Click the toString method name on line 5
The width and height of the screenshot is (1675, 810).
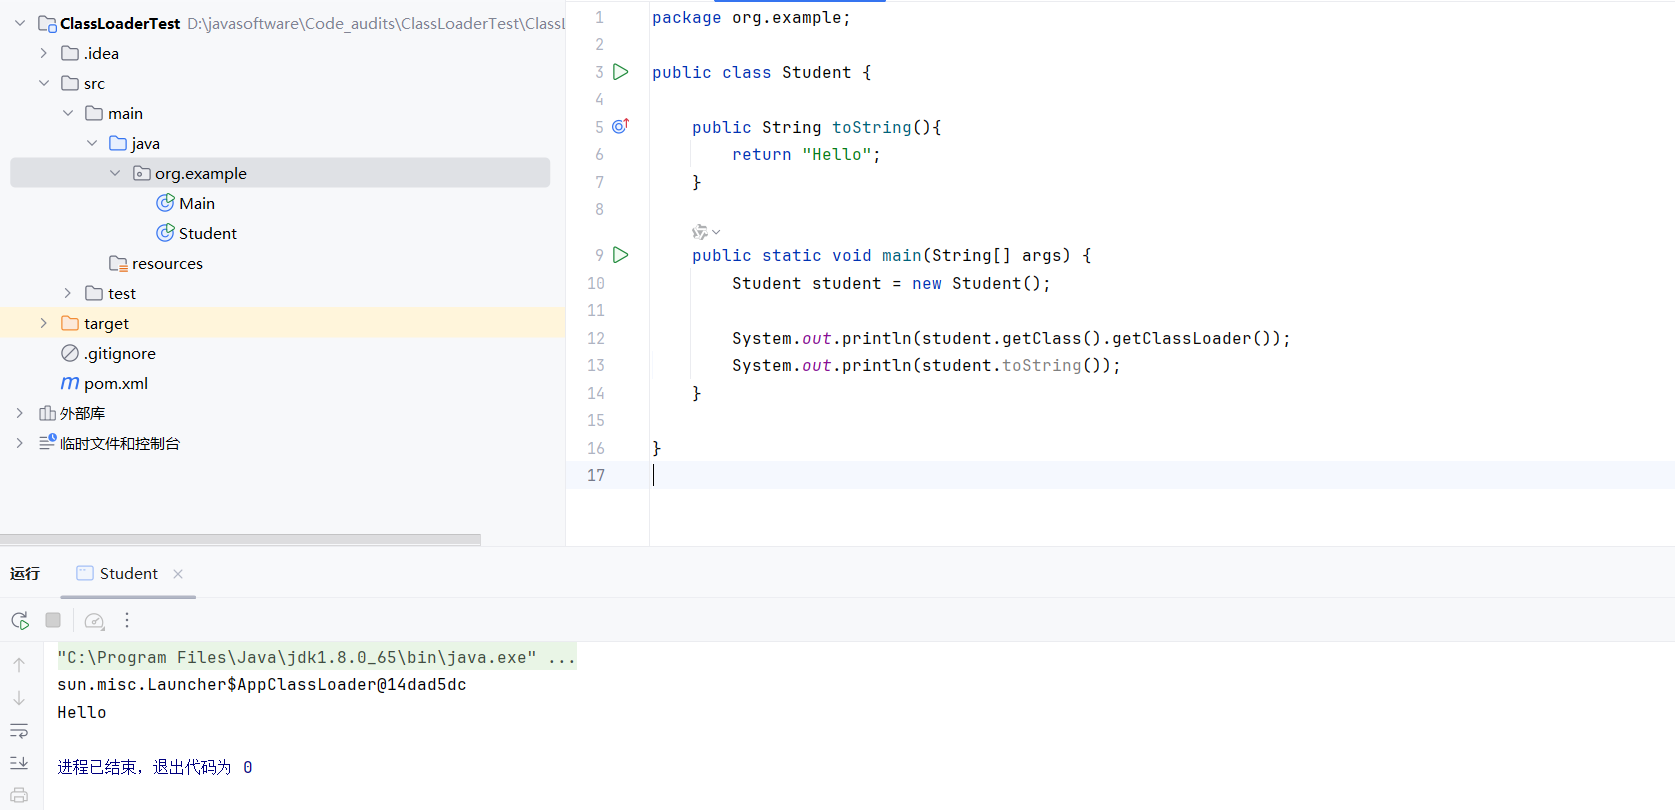[872, 127]
